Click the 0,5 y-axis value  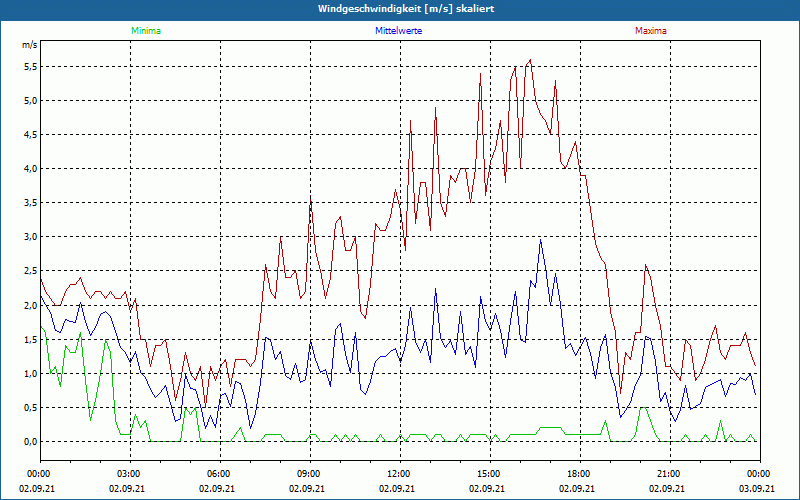(31, 408)
